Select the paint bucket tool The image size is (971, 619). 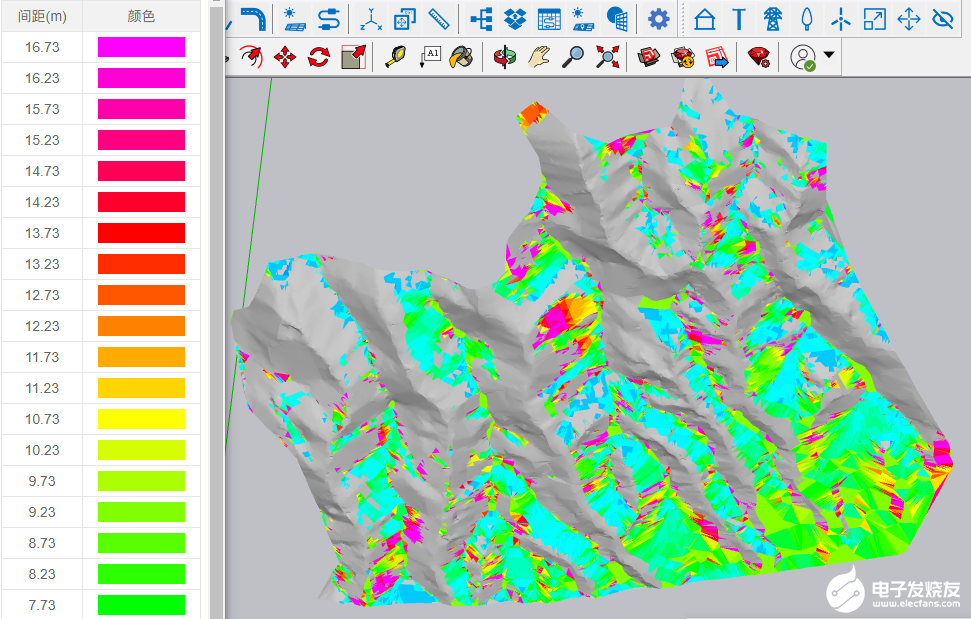(461, 57)
